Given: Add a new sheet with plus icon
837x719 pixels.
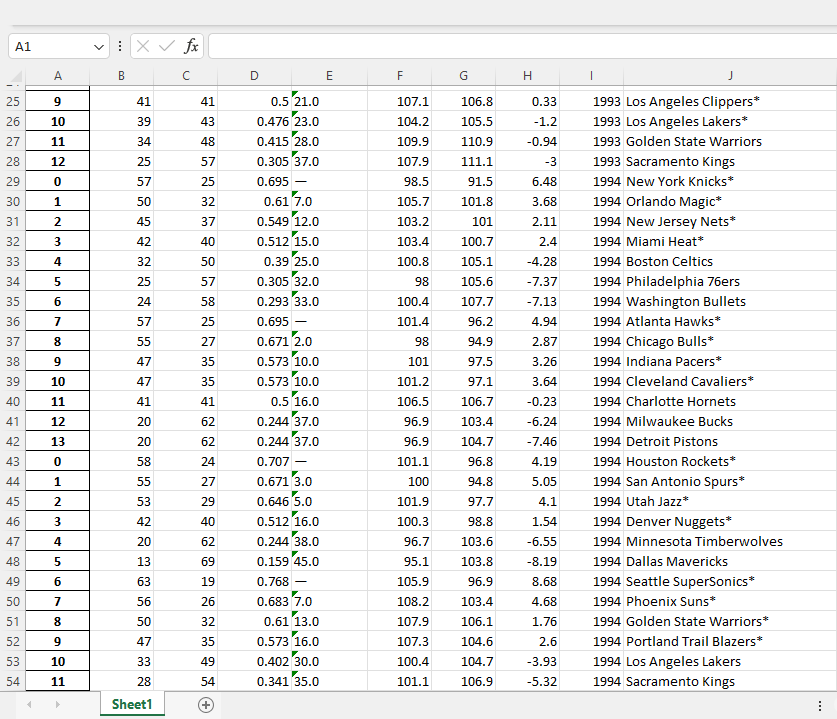Looking at the screenshot, I should (x=206, y=705).
